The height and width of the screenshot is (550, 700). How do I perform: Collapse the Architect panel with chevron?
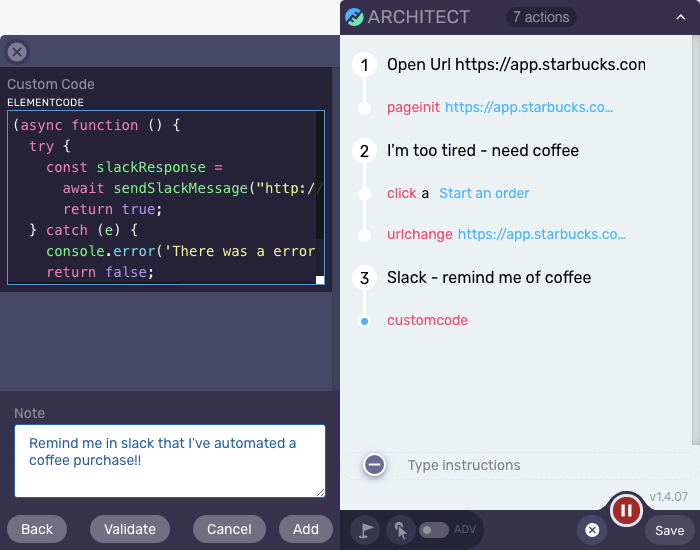[680, 17]
